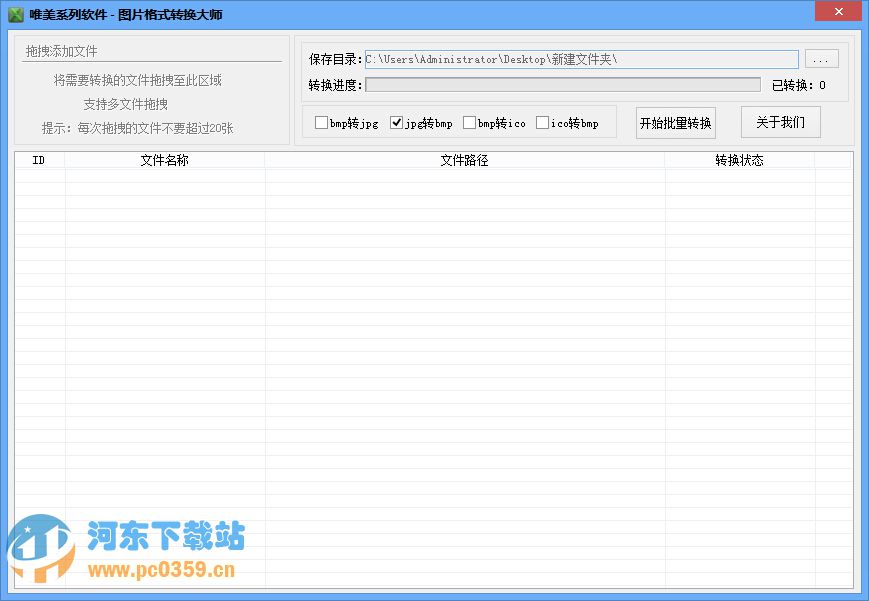Click the 文件名称 column header
Viewport: 869px width, 601px height.
click(x=163, y=159)
